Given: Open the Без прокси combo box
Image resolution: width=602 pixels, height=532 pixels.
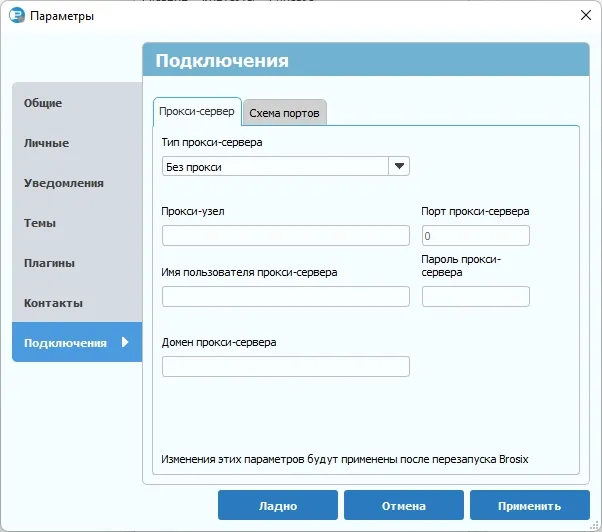Looking at the screenshot, I should (x=286, y=166).
